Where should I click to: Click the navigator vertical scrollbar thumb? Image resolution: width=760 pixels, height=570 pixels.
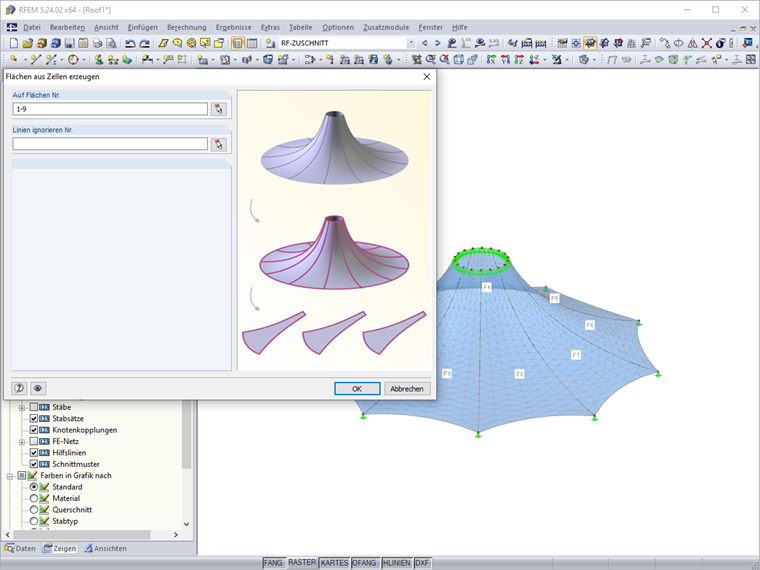point(187,434)
